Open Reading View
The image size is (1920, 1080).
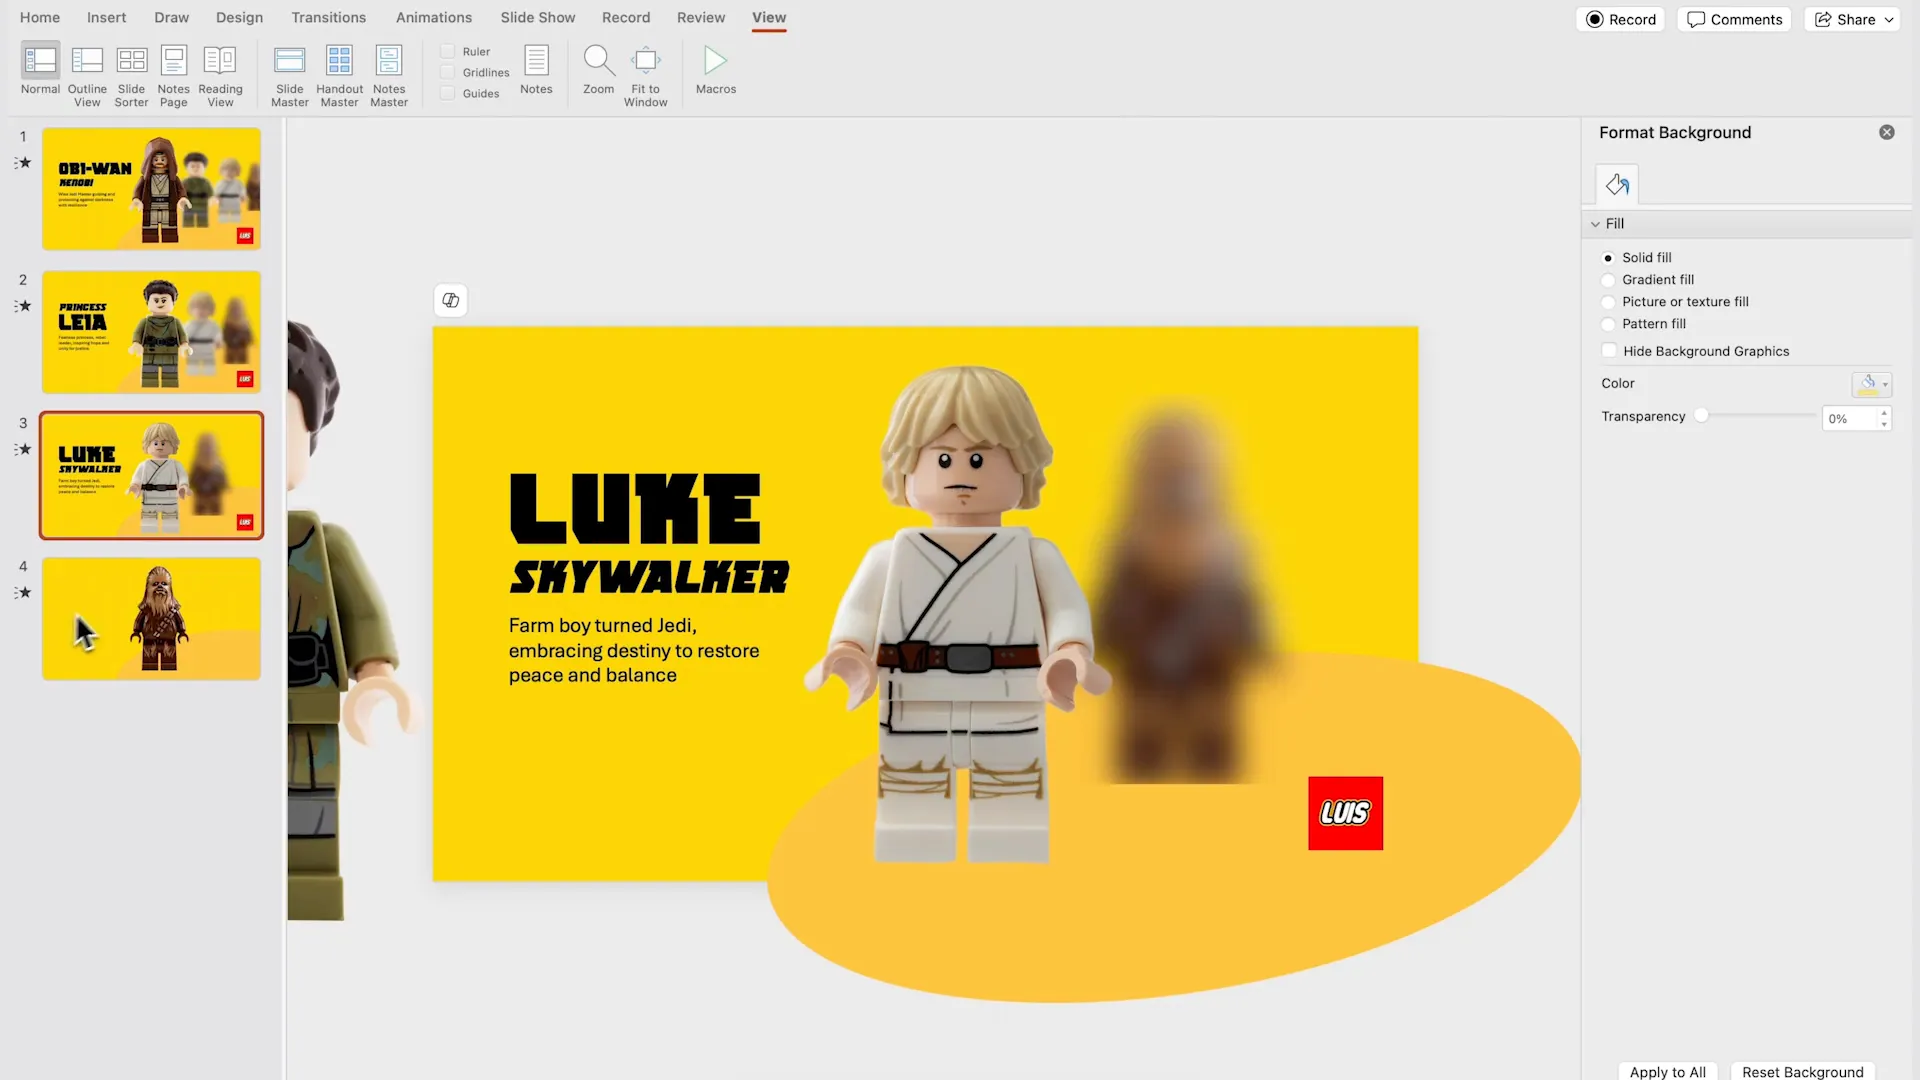(x=220, y=76)
